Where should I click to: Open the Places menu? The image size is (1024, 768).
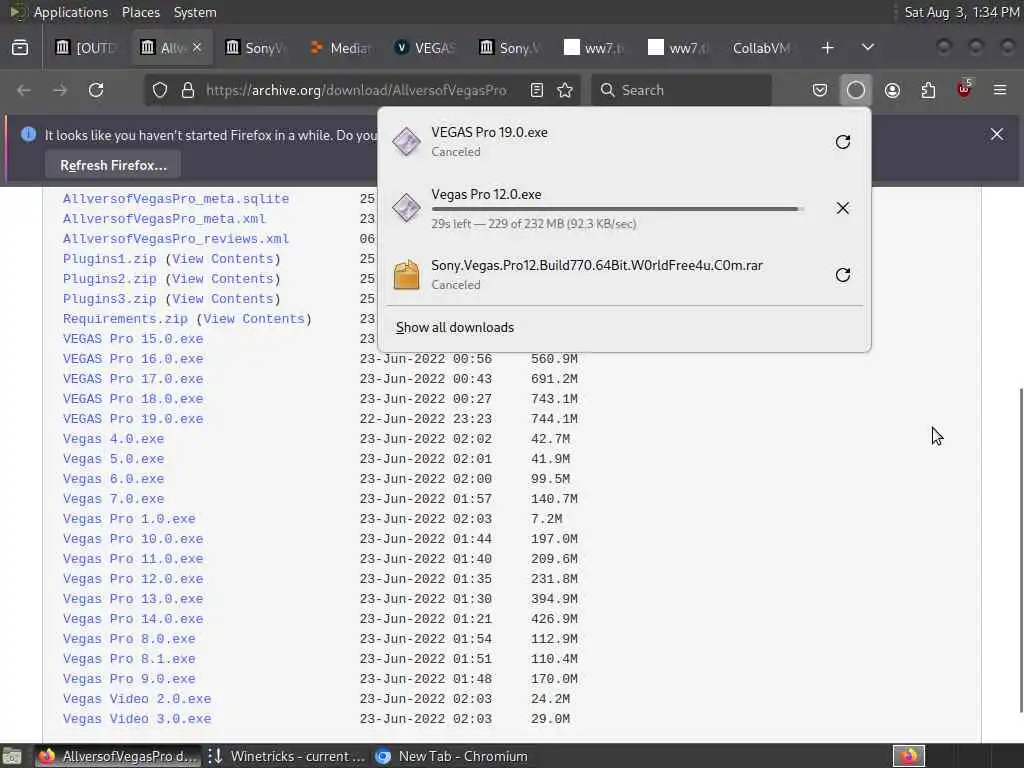coord(140,12)
